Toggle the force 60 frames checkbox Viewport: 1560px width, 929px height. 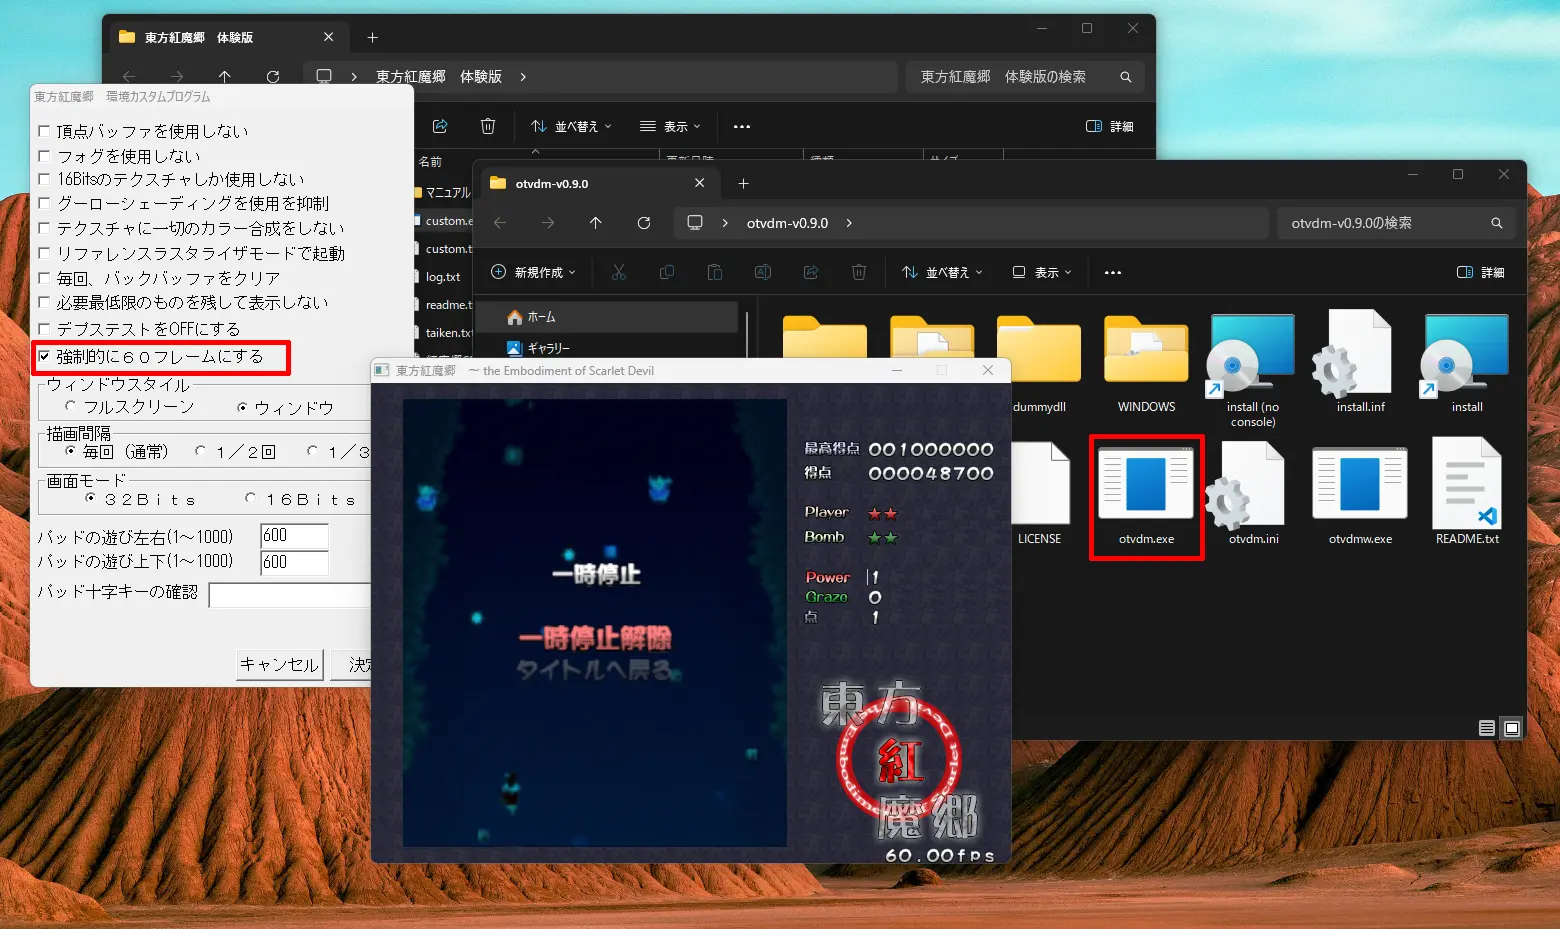coord(44,356)
